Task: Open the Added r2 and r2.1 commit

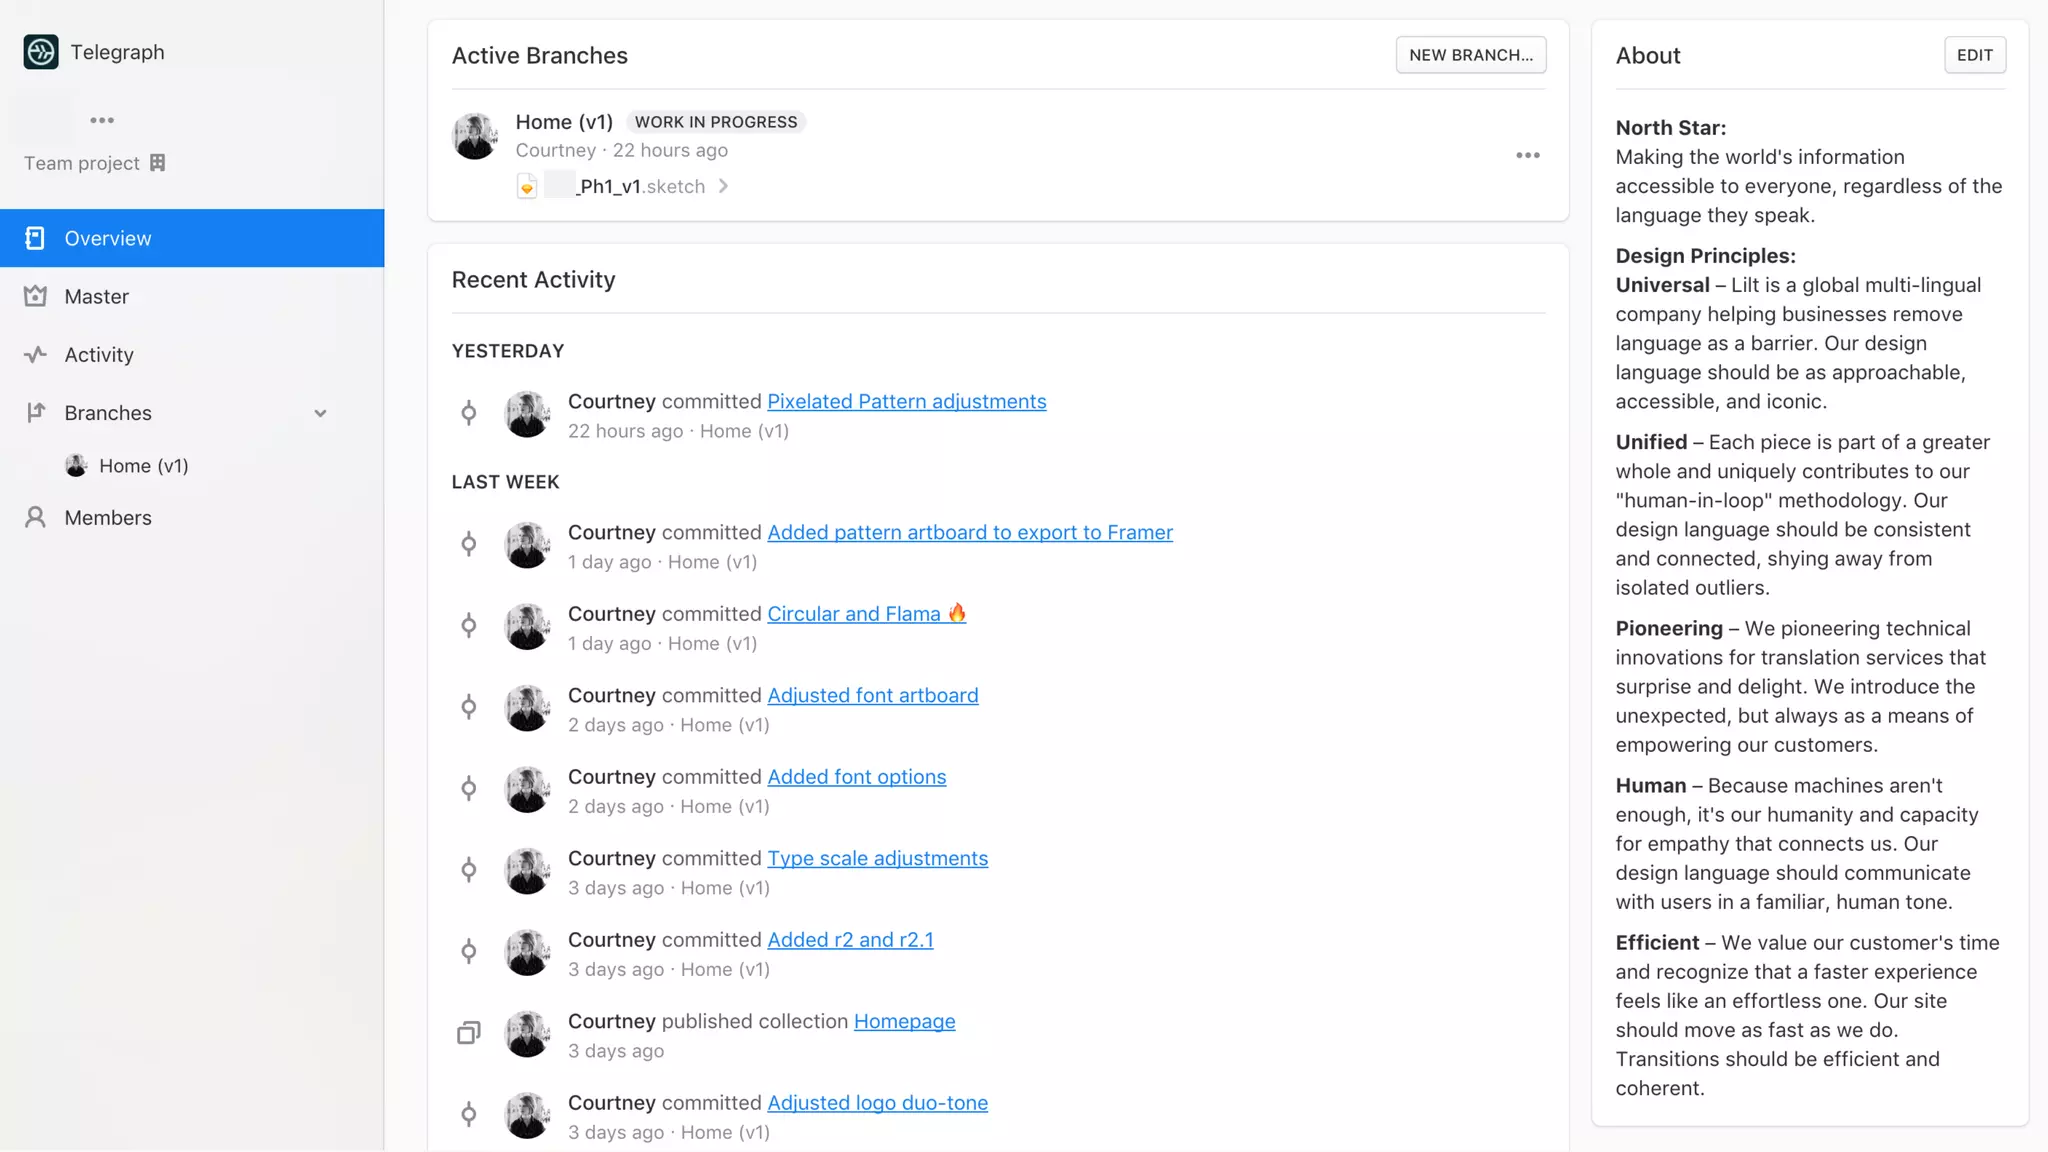Action: (x=850, y=939)
